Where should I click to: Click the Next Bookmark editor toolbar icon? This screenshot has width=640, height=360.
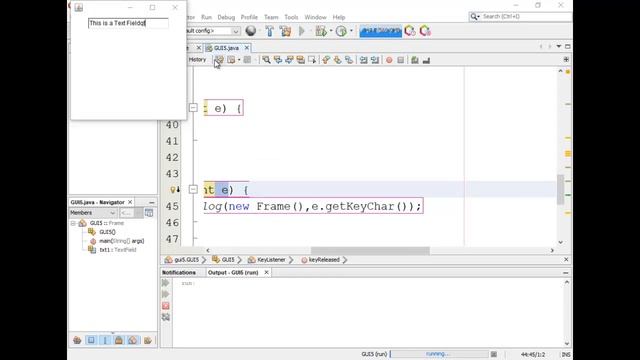[x=337, y=60]
